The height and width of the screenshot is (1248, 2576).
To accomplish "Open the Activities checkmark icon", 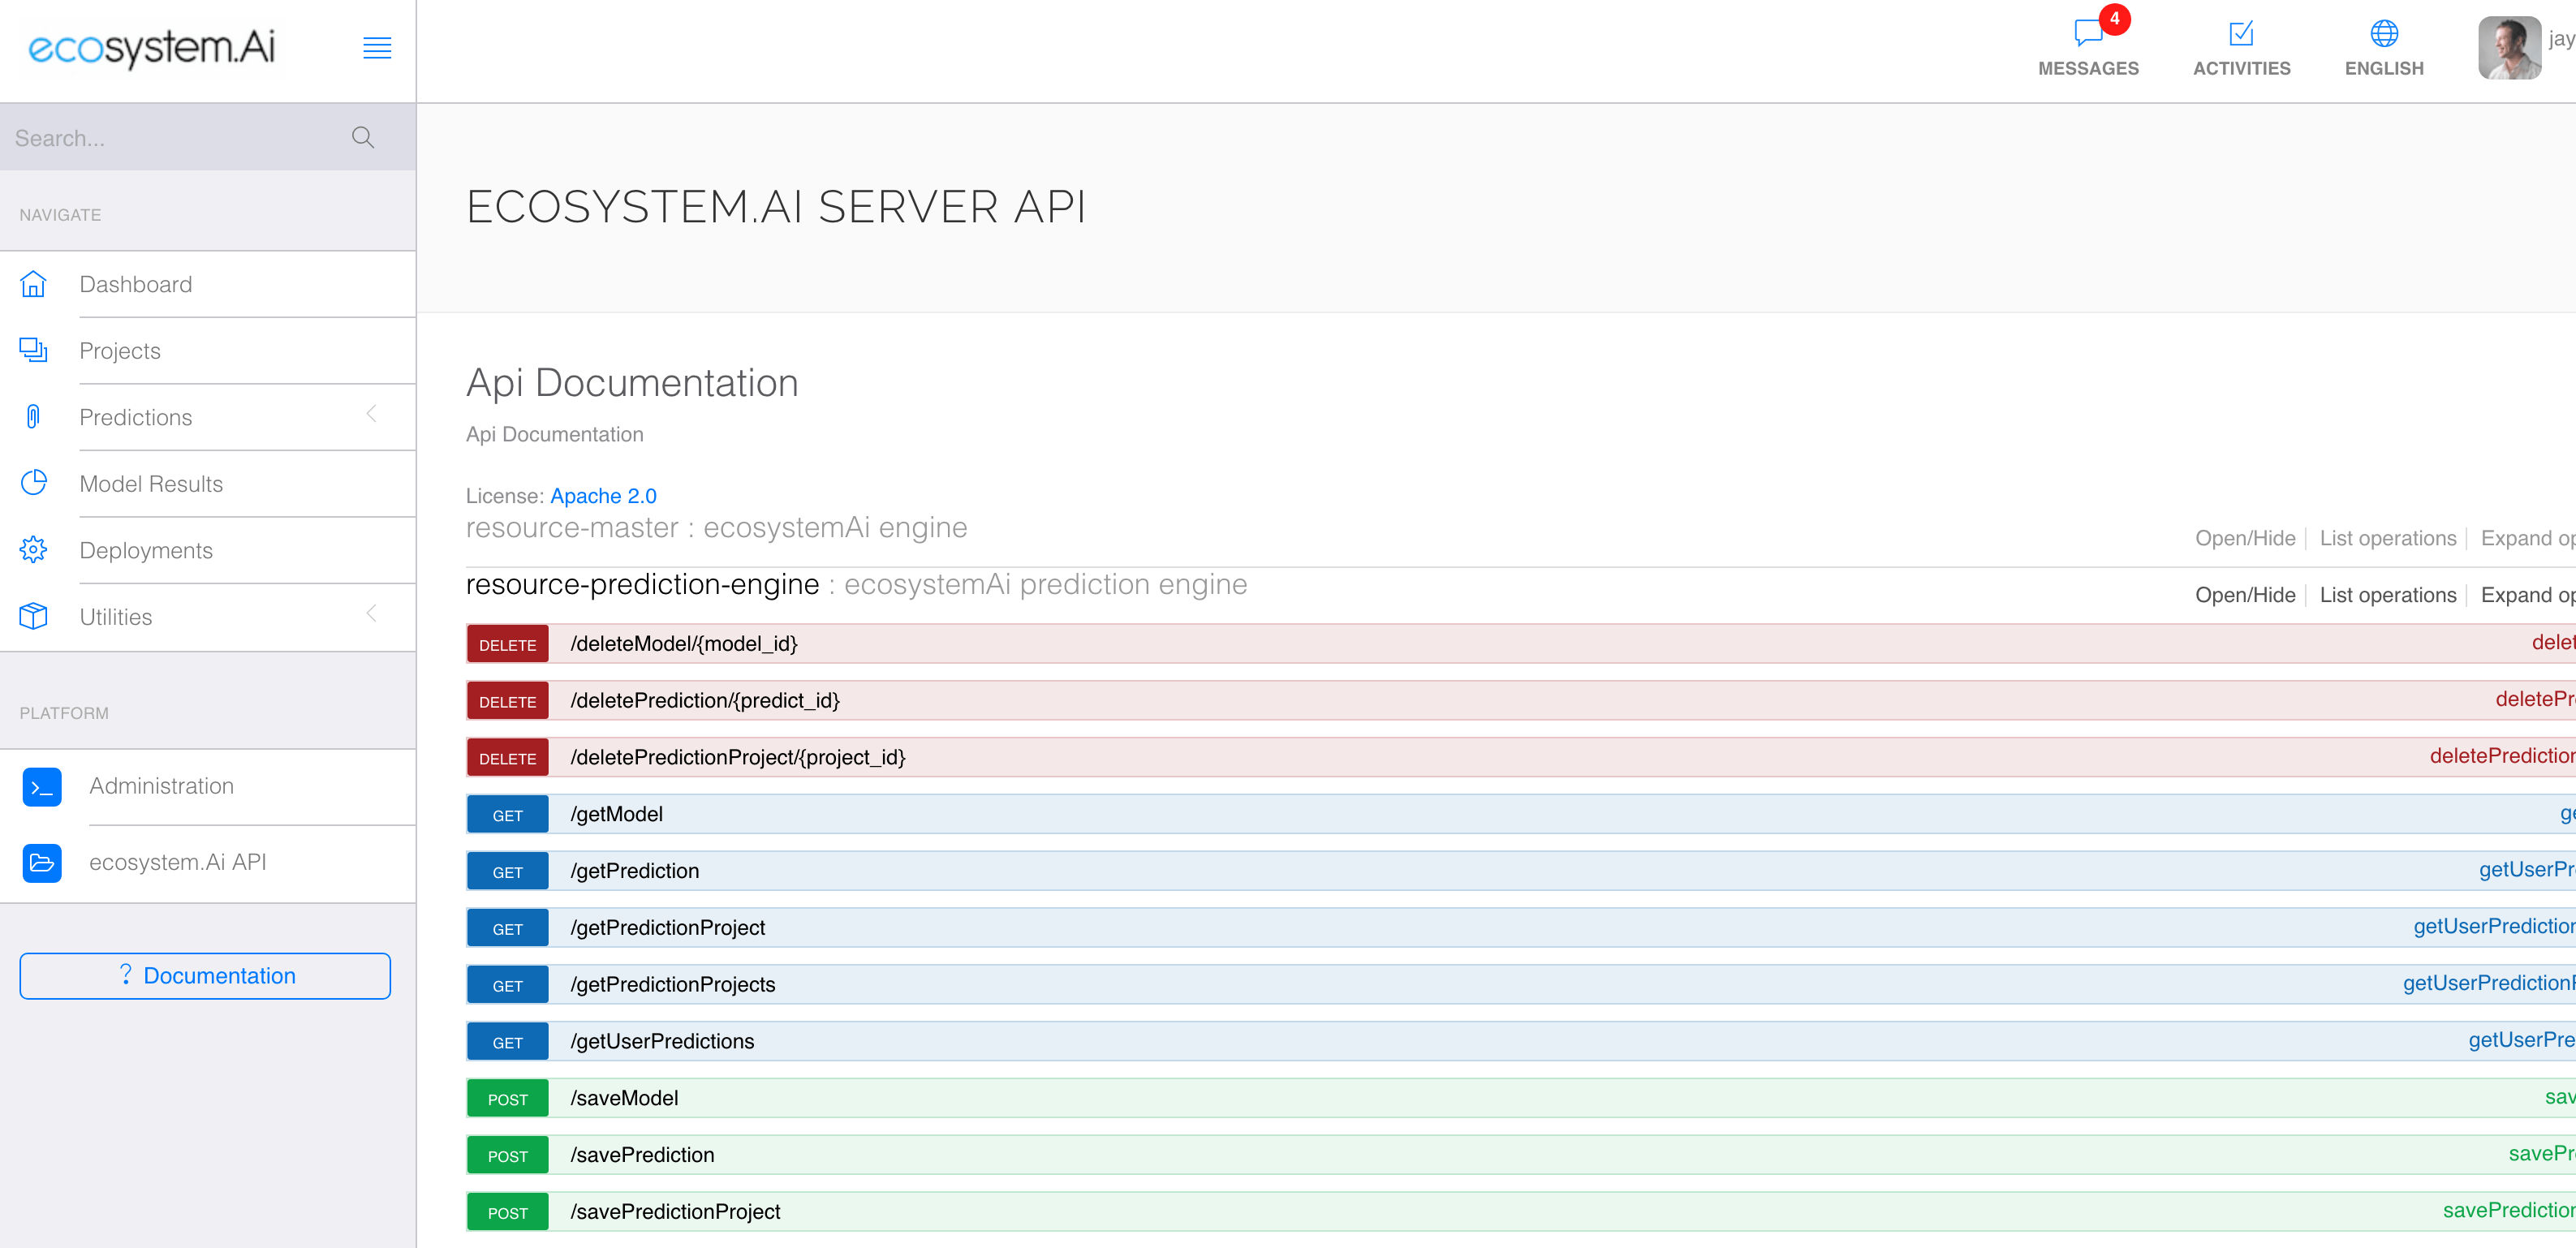I will [x=2241, y=33].
